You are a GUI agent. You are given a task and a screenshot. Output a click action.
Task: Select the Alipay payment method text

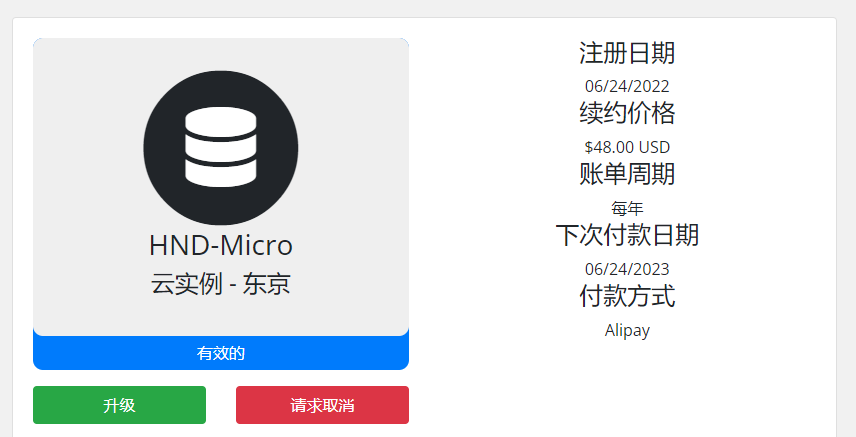[x=627, y=330]
